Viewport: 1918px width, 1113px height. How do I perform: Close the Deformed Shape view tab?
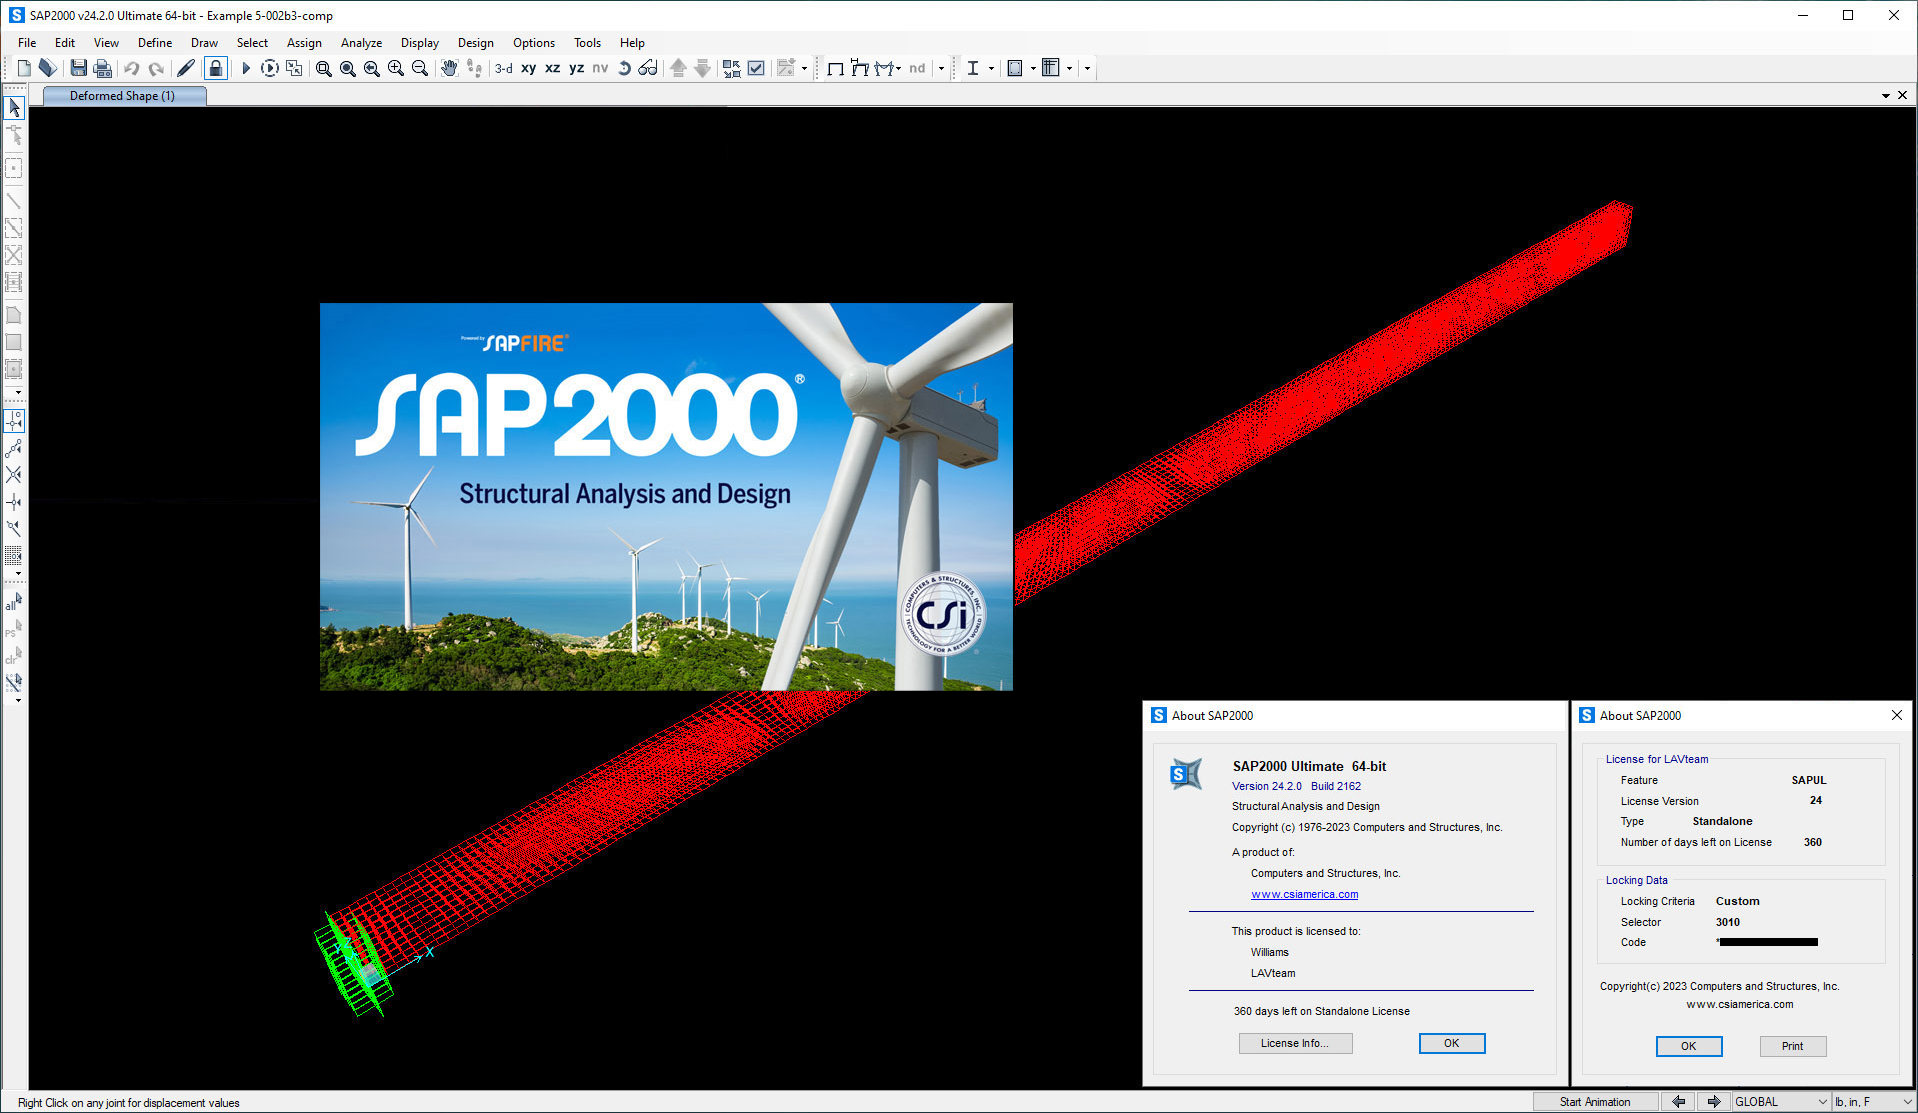pyautogui.click(x=1903, y=96)
